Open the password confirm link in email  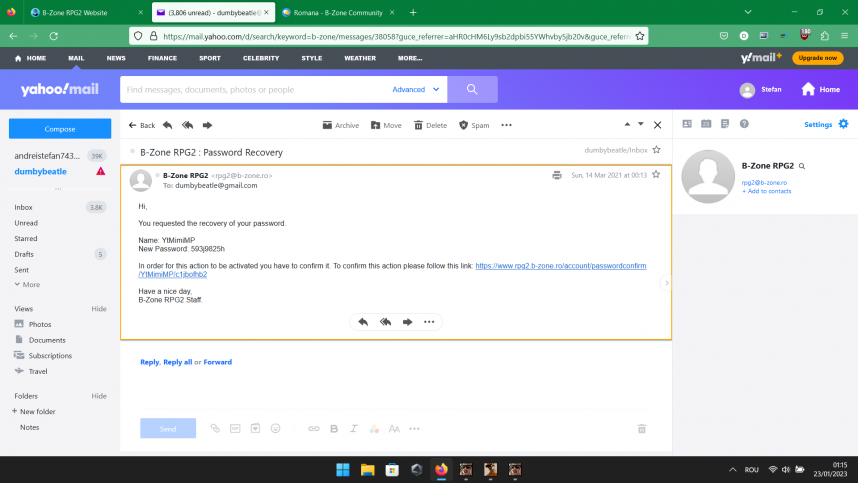pyautogui.click(x=560, y=266)
